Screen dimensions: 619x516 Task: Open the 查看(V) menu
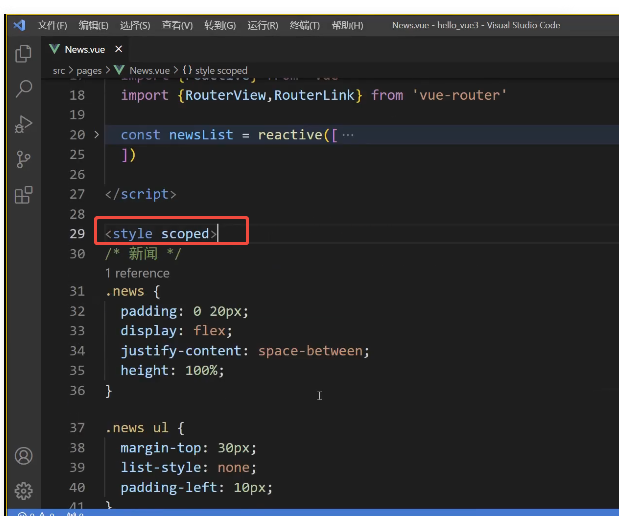click(x=177, y=26)
